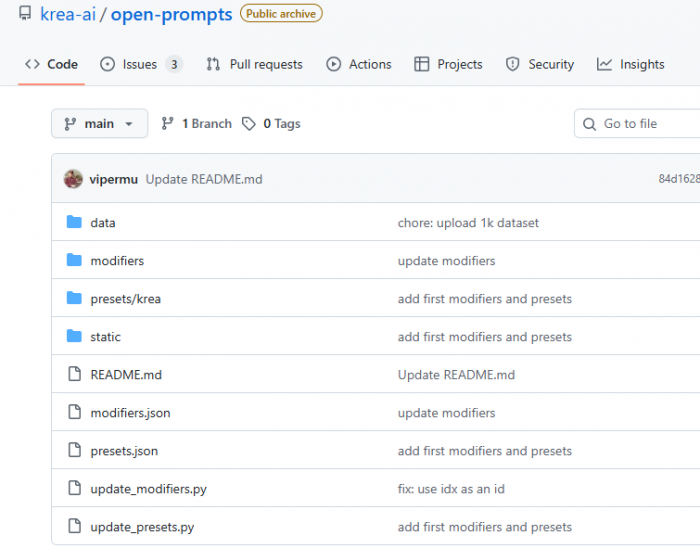Open the README.md file
The width and height of the screenshot is (700, 548).
126,375
